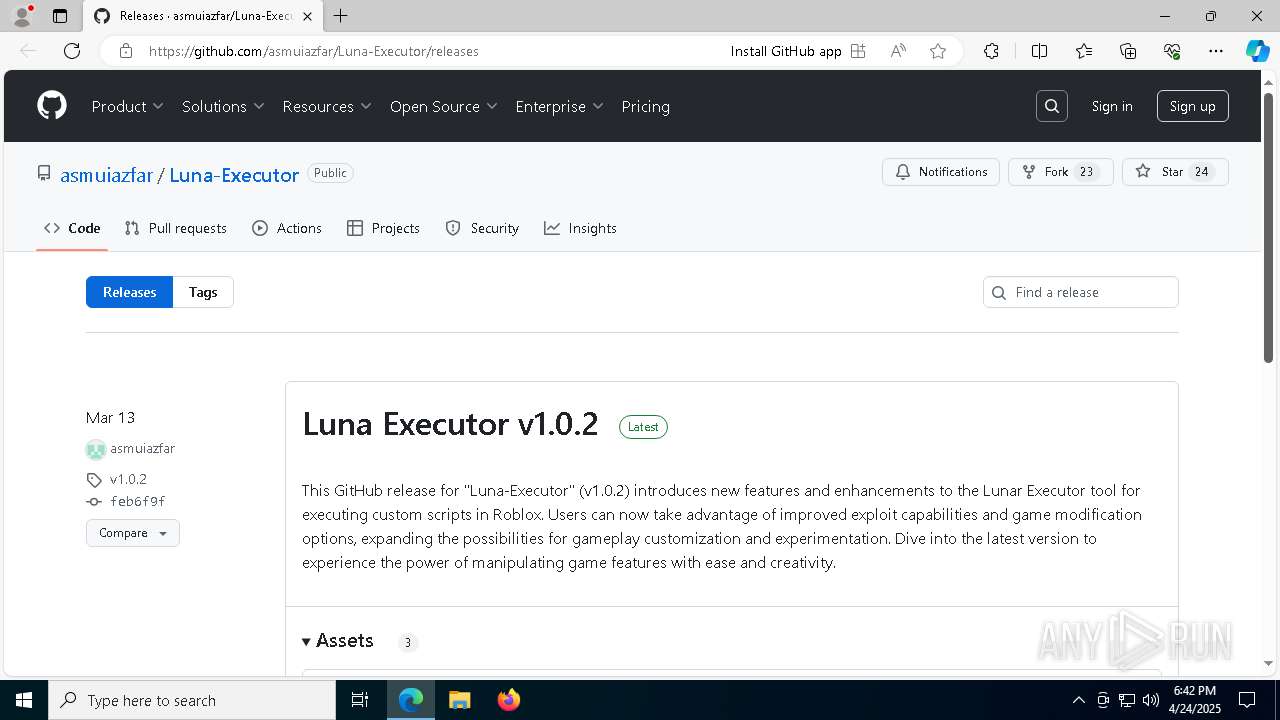The height and width of the screenshot is (720, 1280).
Task: Switch to the Code tab
Action: (x=72, y=228)
